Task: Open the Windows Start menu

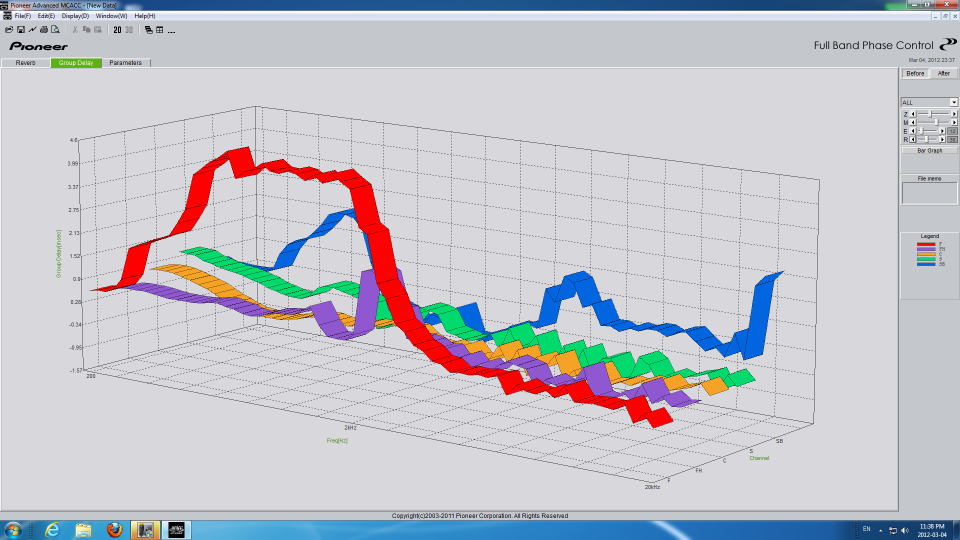Action: (13, 530)
